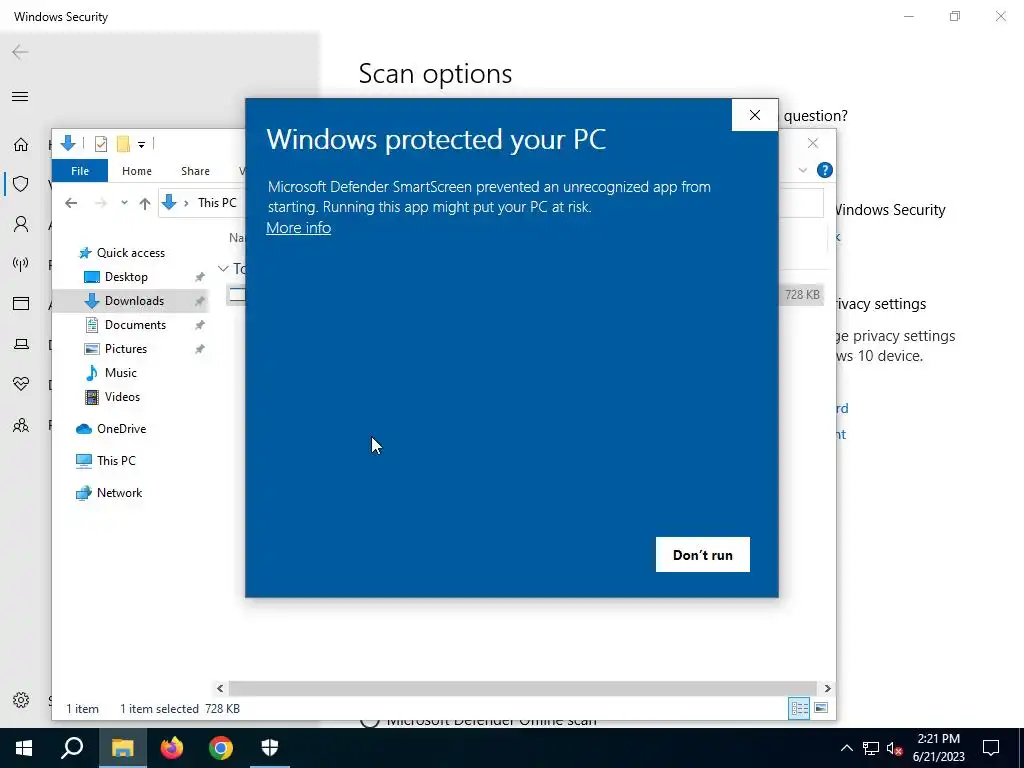
Task: Open Settings gear icon in Windows Security
Action: pos(21,700)
